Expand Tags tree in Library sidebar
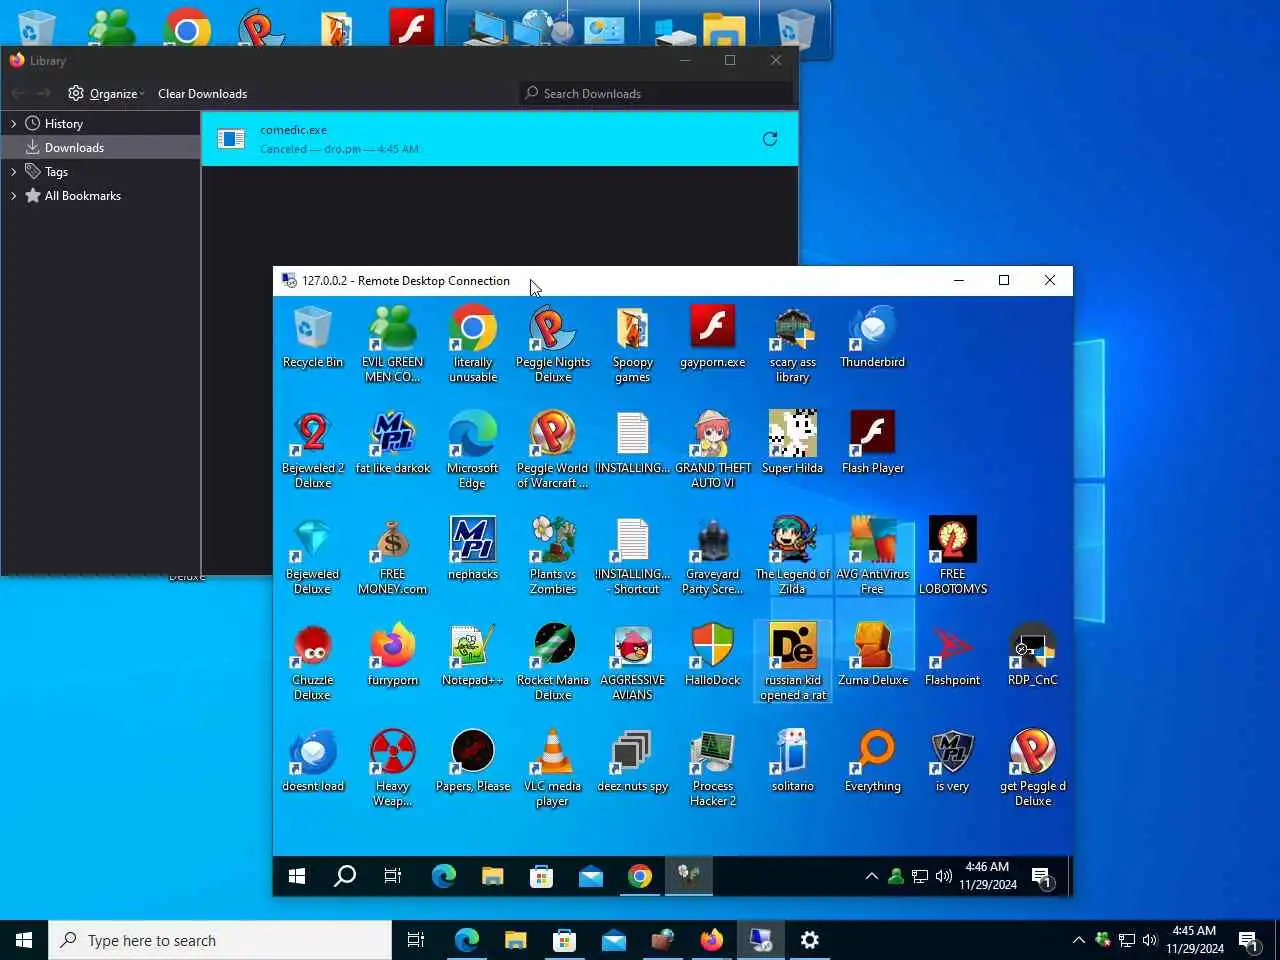Image resolution: width=1280 pixels, height=960 pixels. [13, 172]
